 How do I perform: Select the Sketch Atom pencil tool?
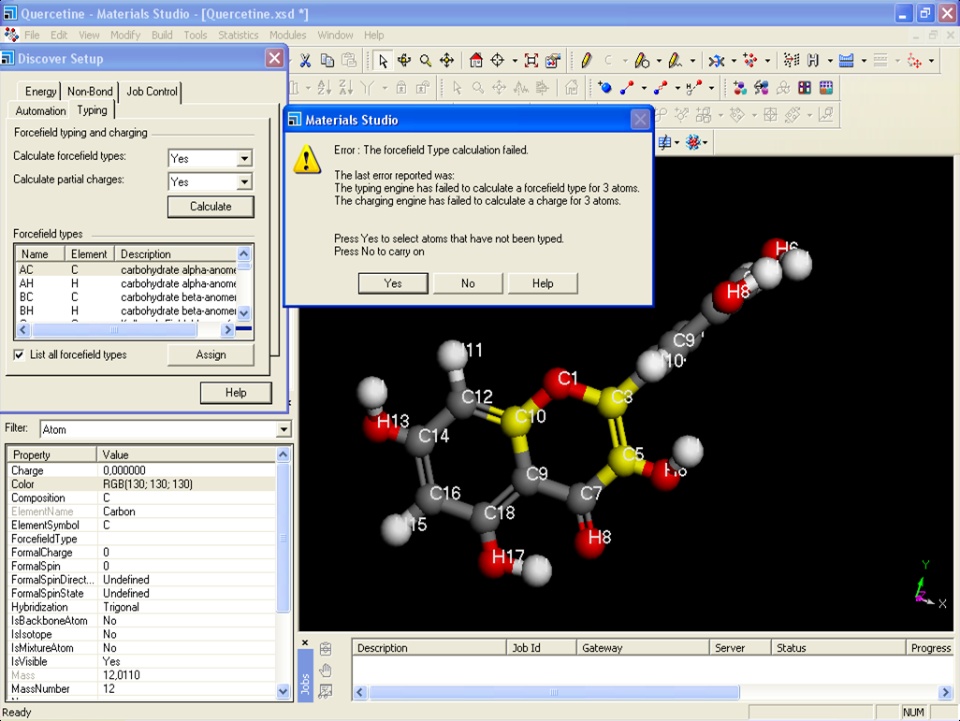point(586,60)
